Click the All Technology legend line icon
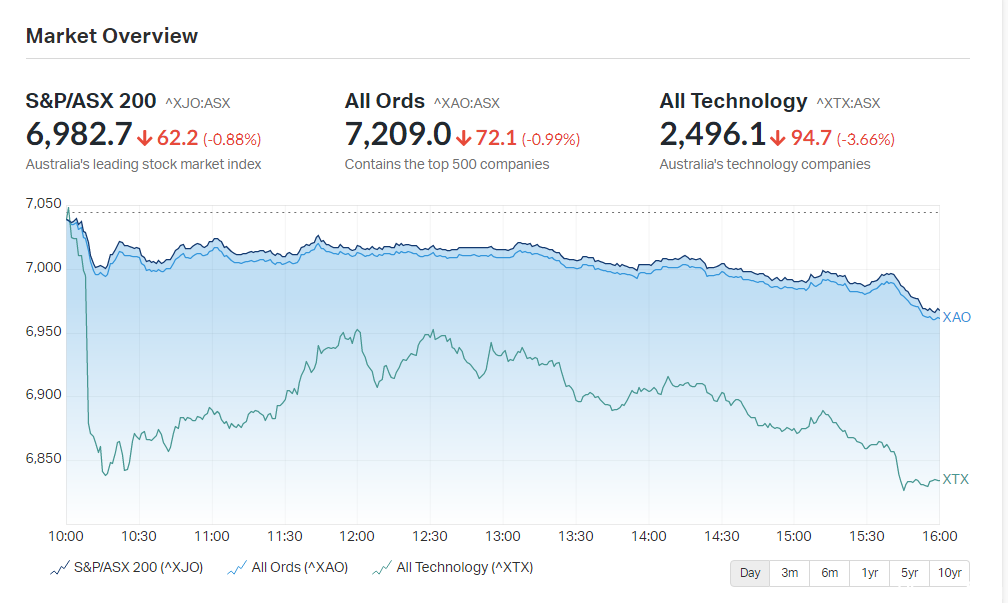 pyautogui.click(x=382, y=568)
